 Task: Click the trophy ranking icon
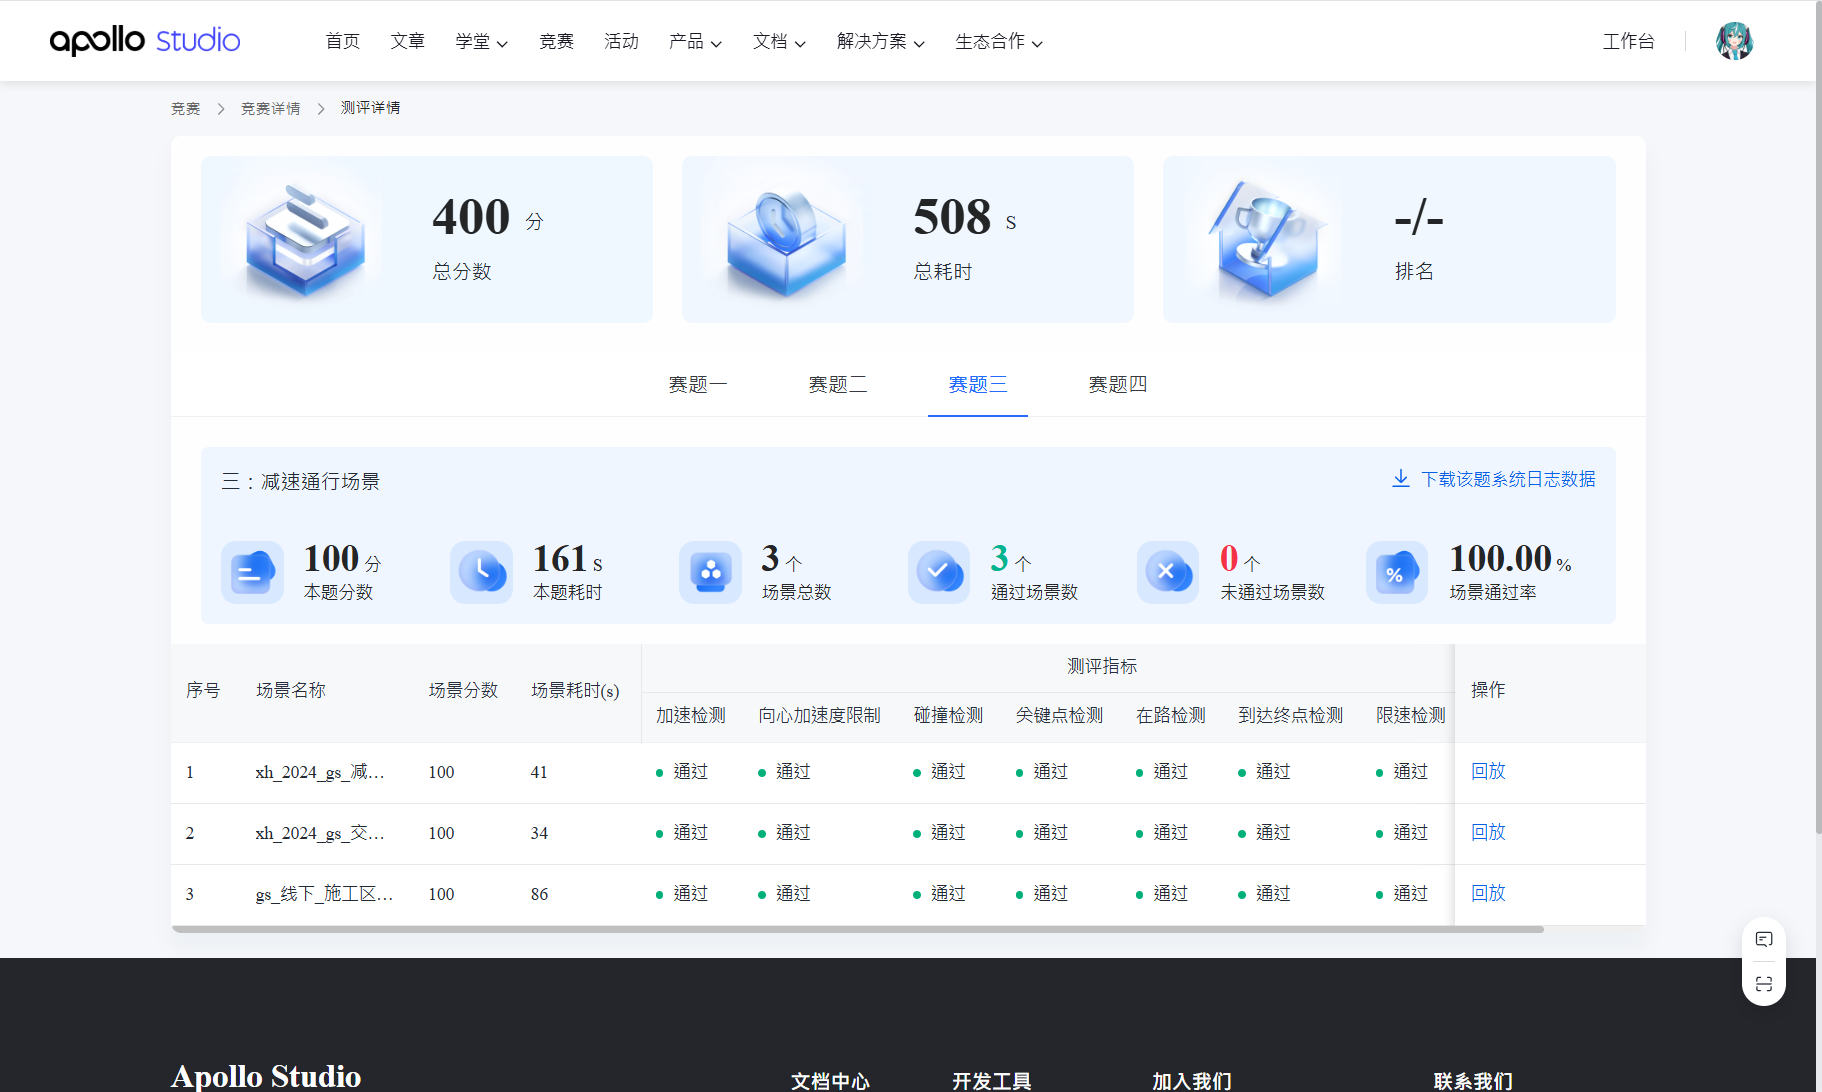point(1267,240)
